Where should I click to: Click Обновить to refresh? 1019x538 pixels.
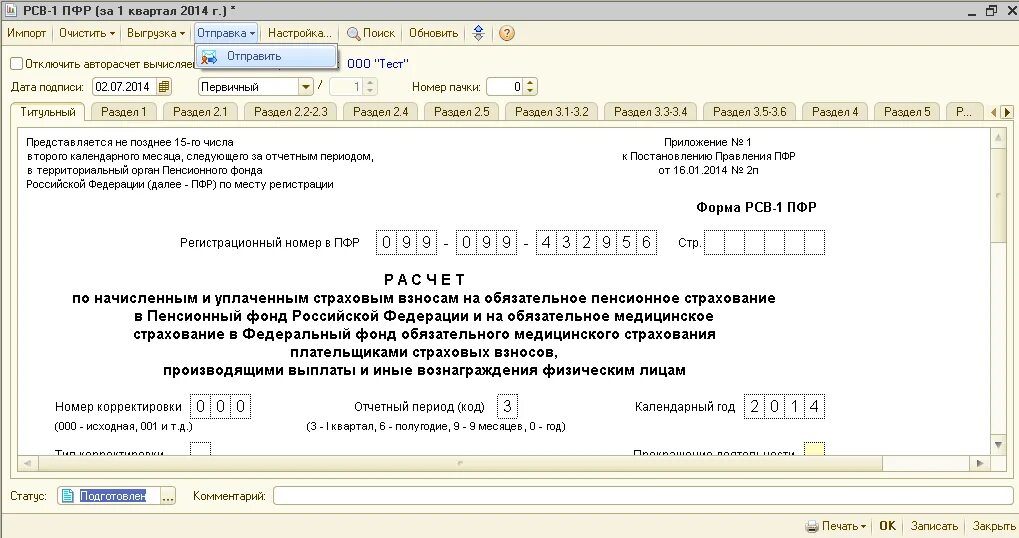pos(433,33)
